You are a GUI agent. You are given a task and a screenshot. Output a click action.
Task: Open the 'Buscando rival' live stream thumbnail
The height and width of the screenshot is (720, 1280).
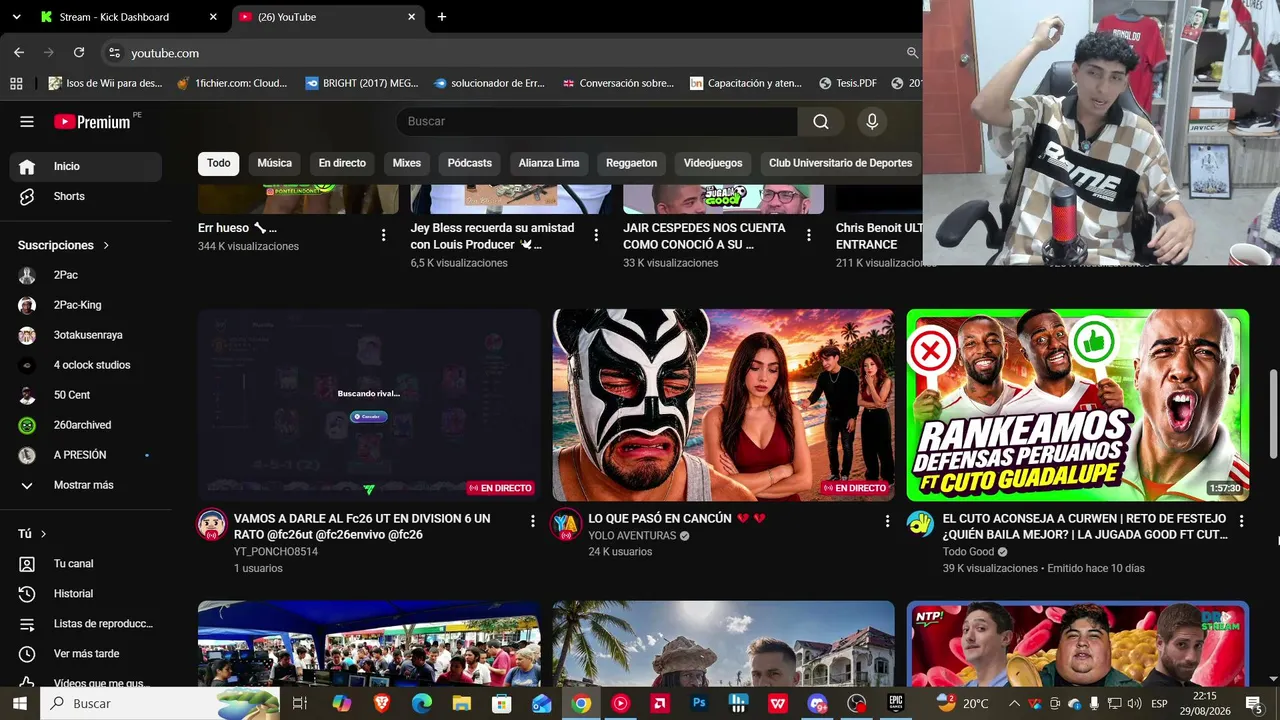(369, 405)
